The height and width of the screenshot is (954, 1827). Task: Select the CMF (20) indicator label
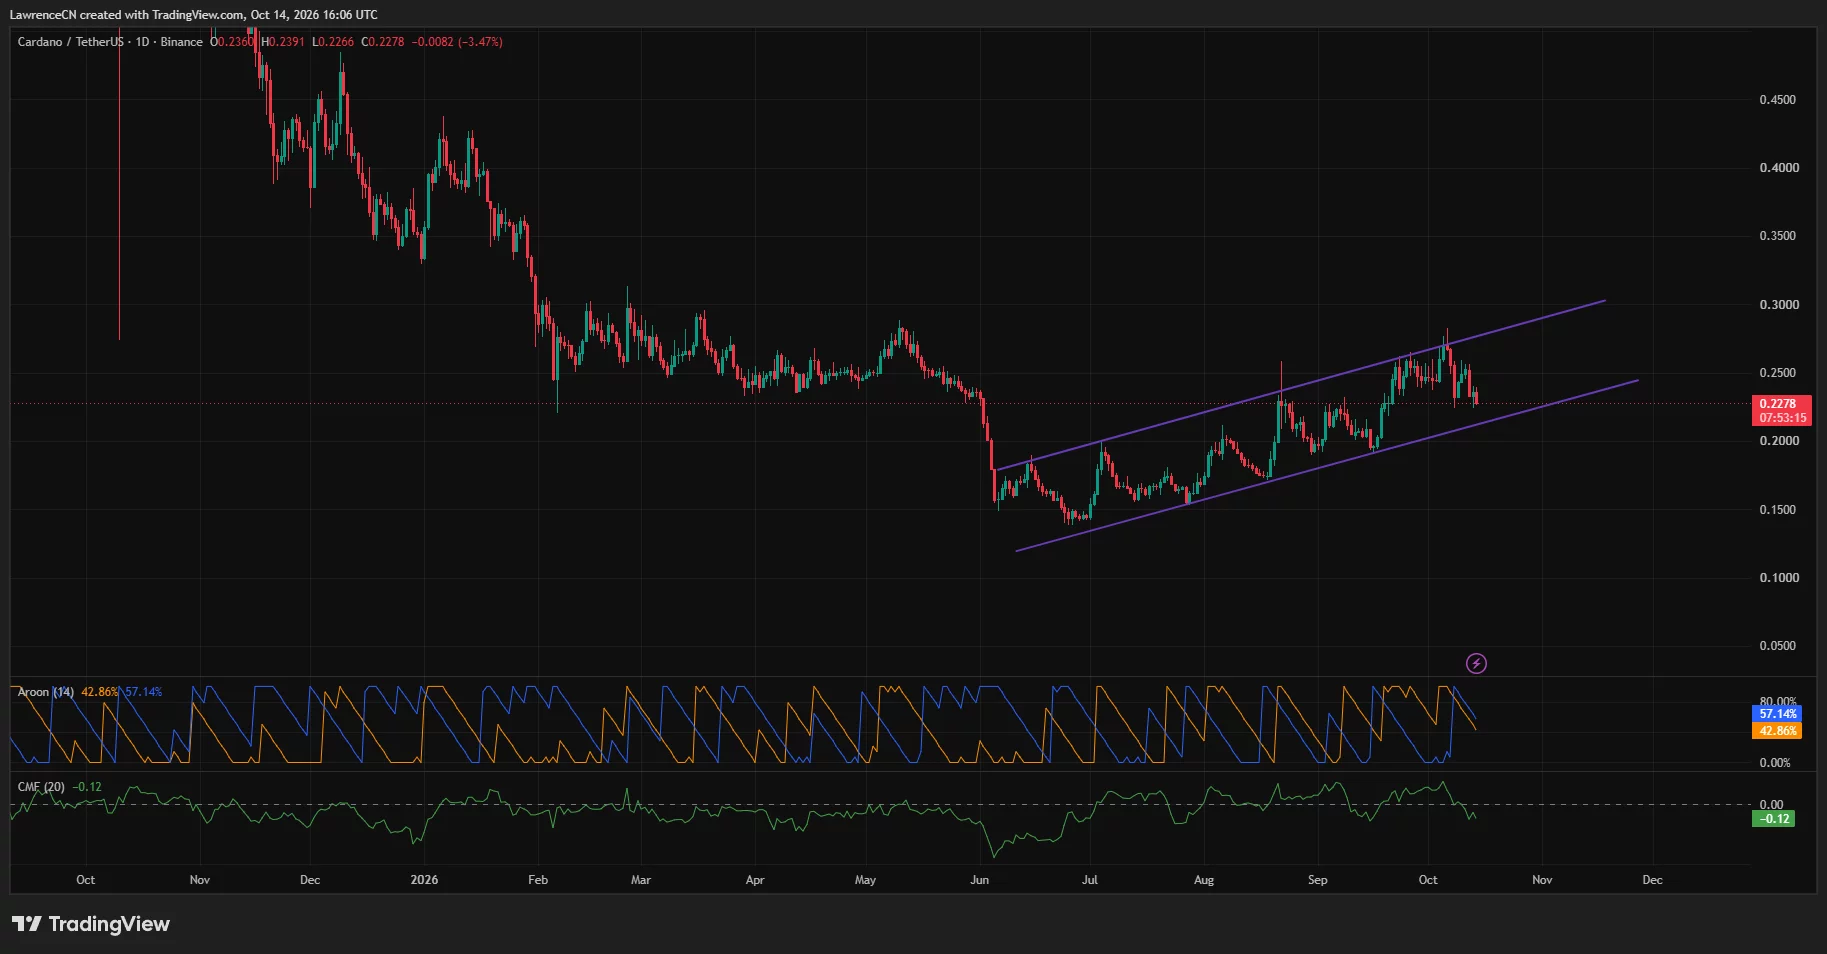click(41, 787)
